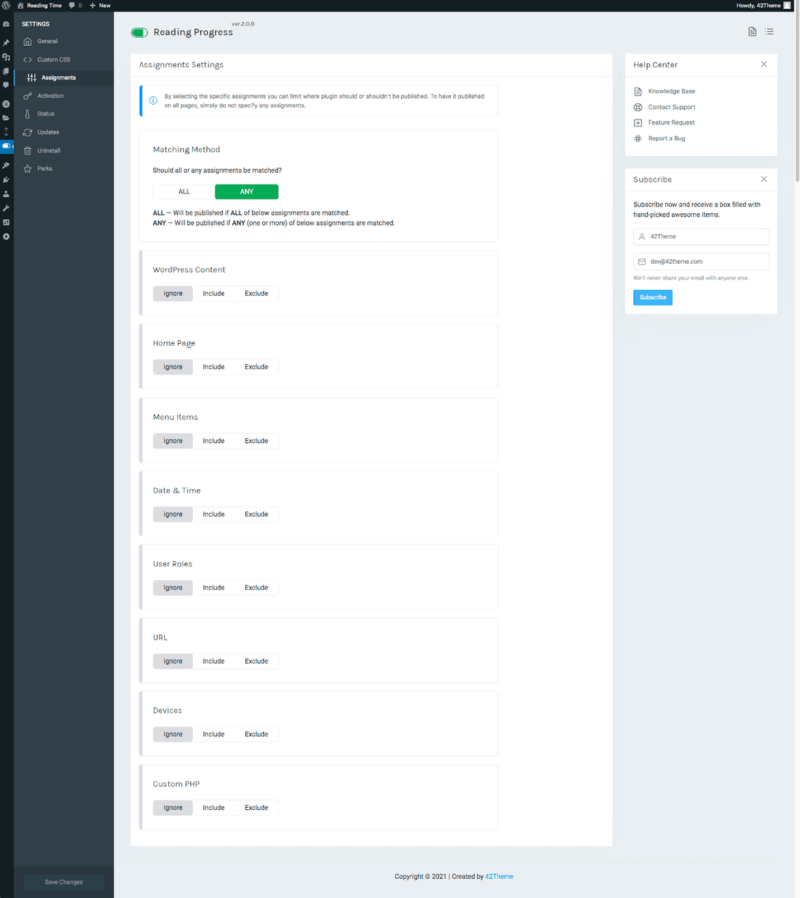Choose Ignore for Home Page
This screenshot has height=898, width=800.
tap(173, 367)
